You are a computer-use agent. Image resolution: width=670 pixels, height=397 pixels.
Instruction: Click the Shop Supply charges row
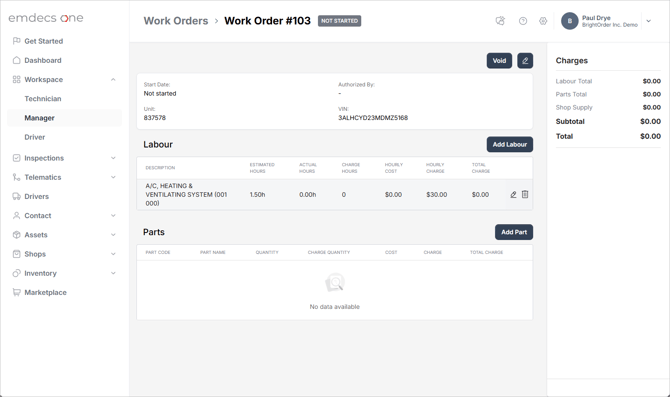pyautogui.click(x=608, y=107)
